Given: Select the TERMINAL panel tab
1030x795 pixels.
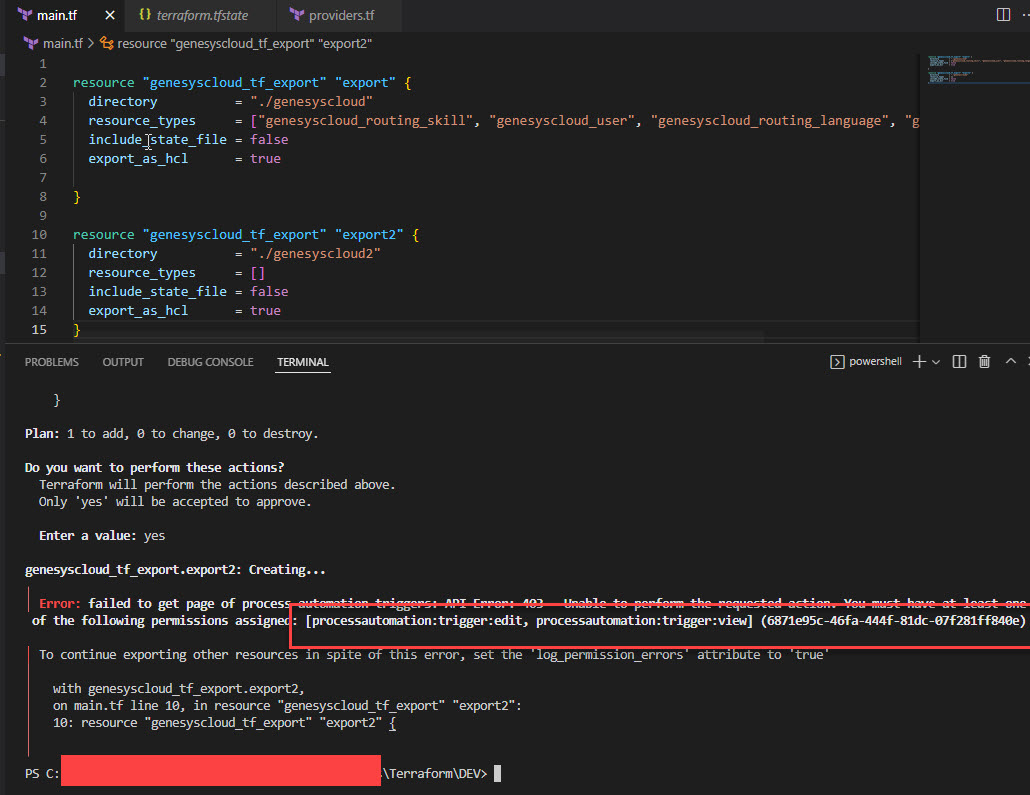Looking at the screenshot, I should (x=303, y=362).
